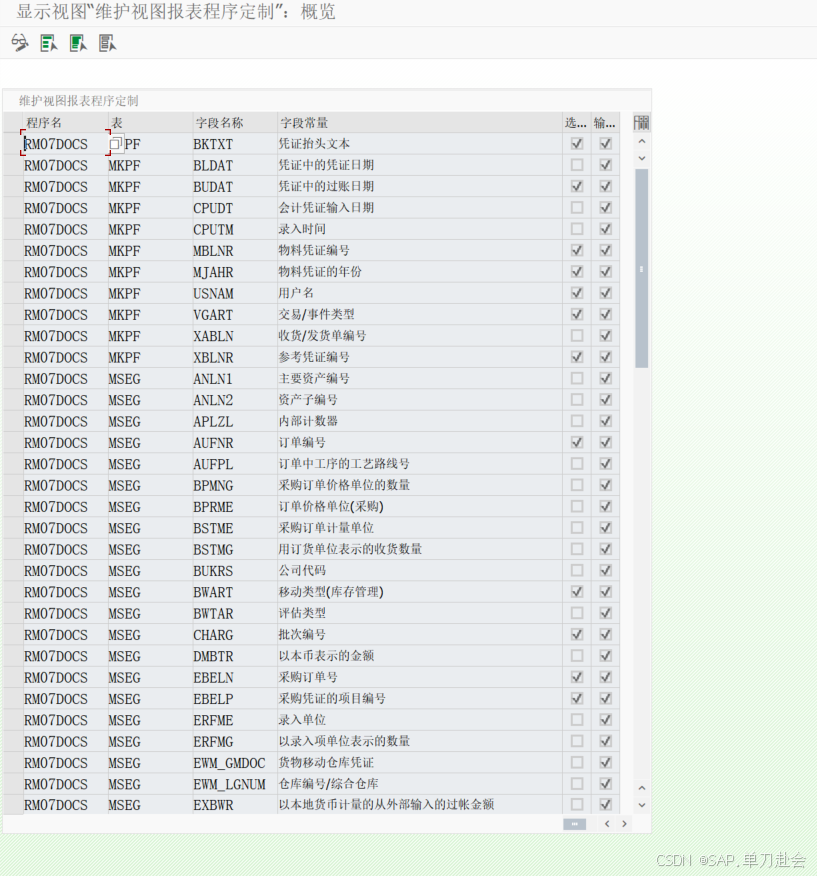The height and width of the screenshot is (876, 817).
Task: Toggle output-field checkbox for BWART row
Action: 605,592
